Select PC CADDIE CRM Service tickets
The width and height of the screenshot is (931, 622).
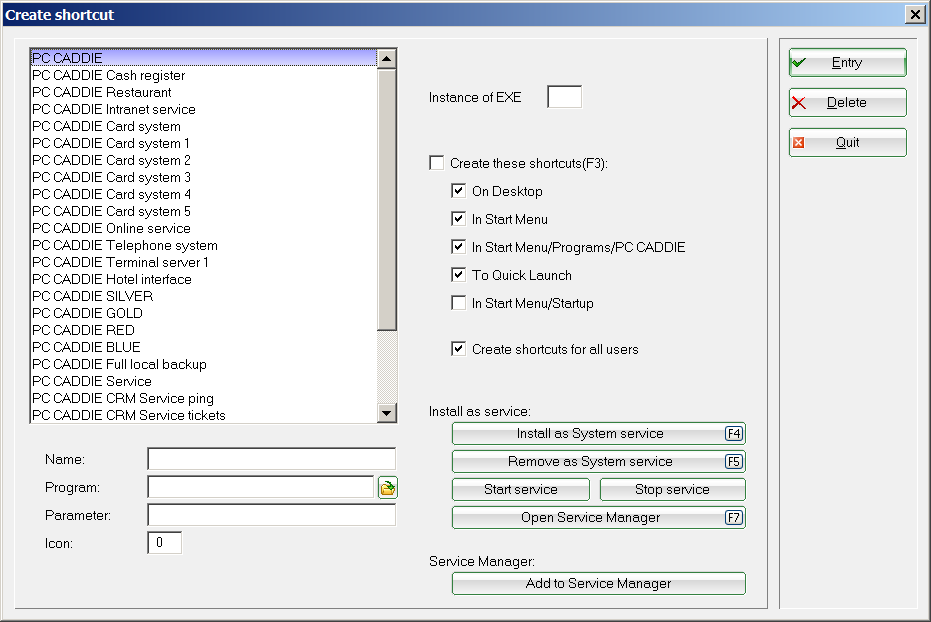[x=204, y=415]
